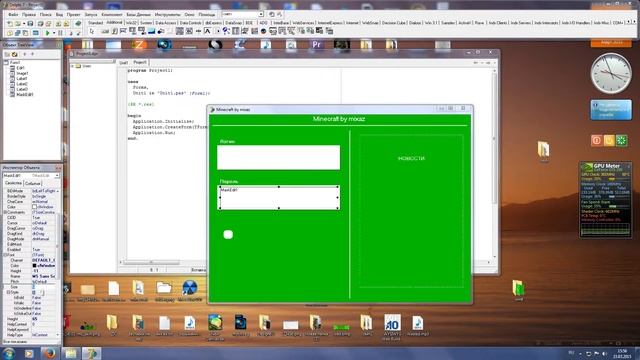Select Image1 in Object TreeView

click(22, 73)
